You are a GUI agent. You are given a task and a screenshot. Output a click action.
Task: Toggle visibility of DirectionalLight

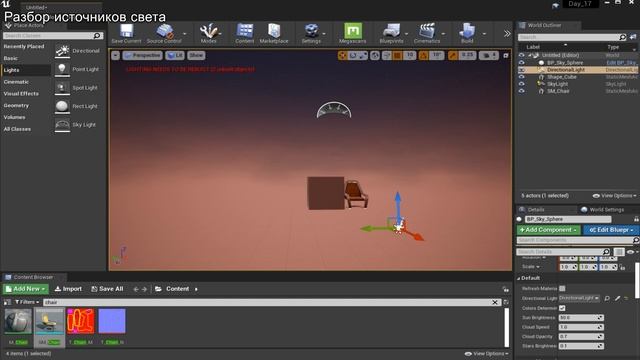(522, 70)
